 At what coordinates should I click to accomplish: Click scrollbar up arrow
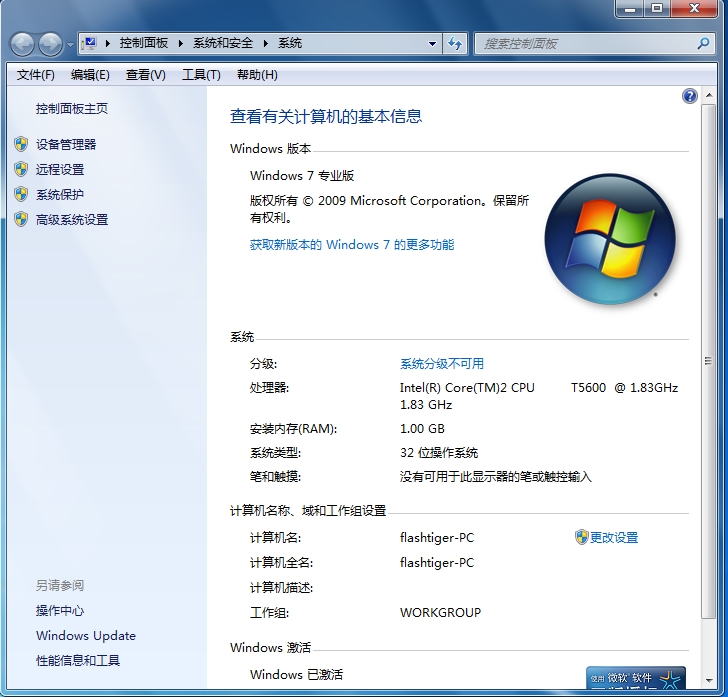click(x=708, y=95)
